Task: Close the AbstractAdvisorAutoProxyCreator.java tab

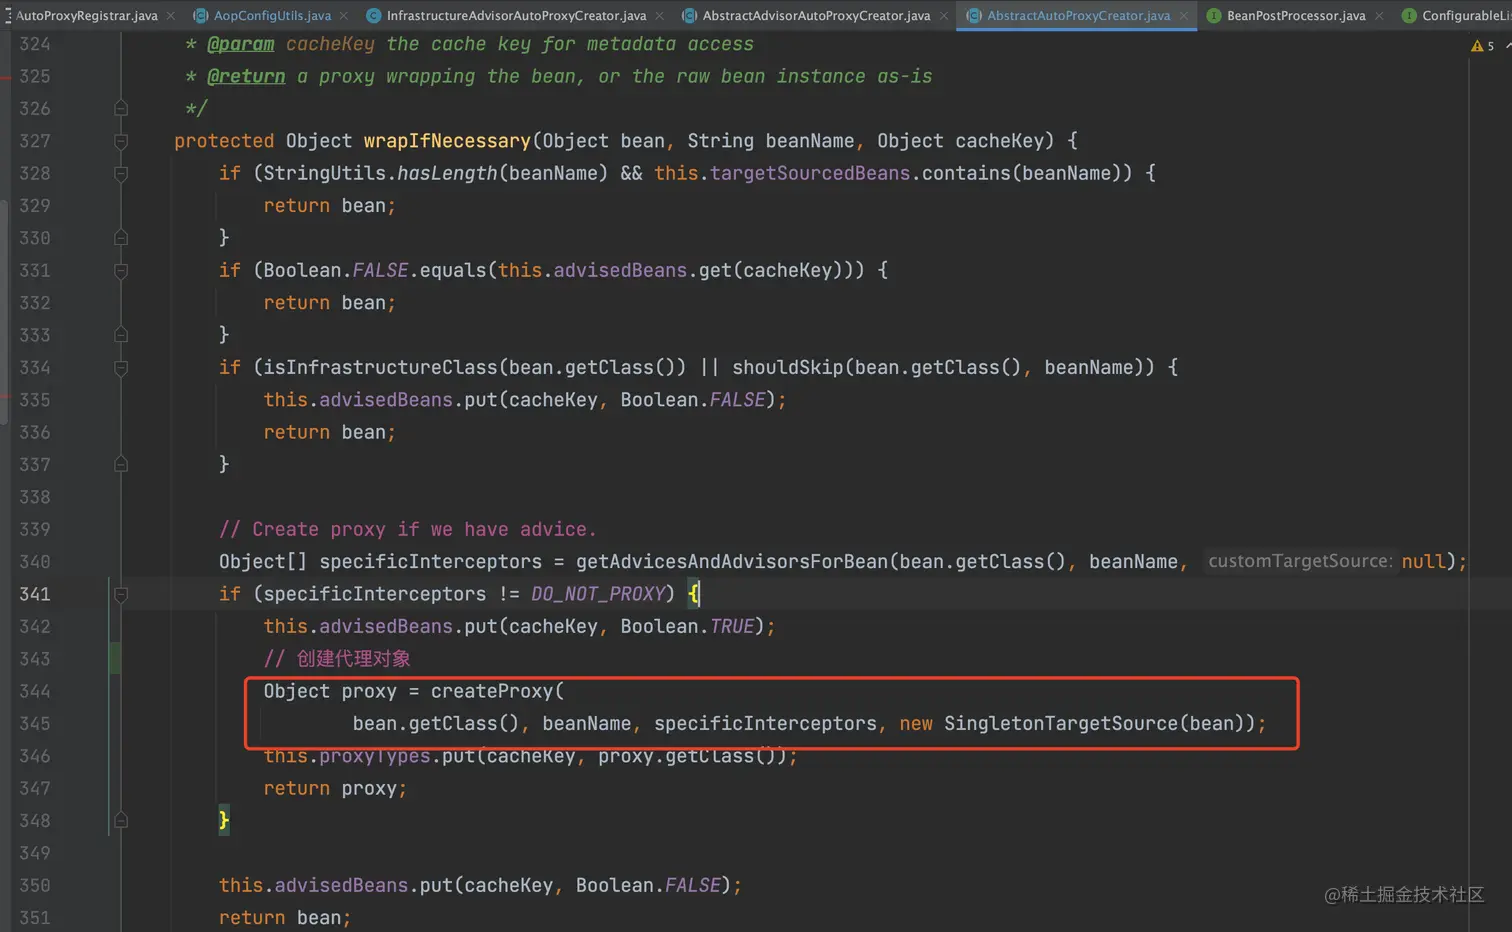Action: (x=944, y=16)
